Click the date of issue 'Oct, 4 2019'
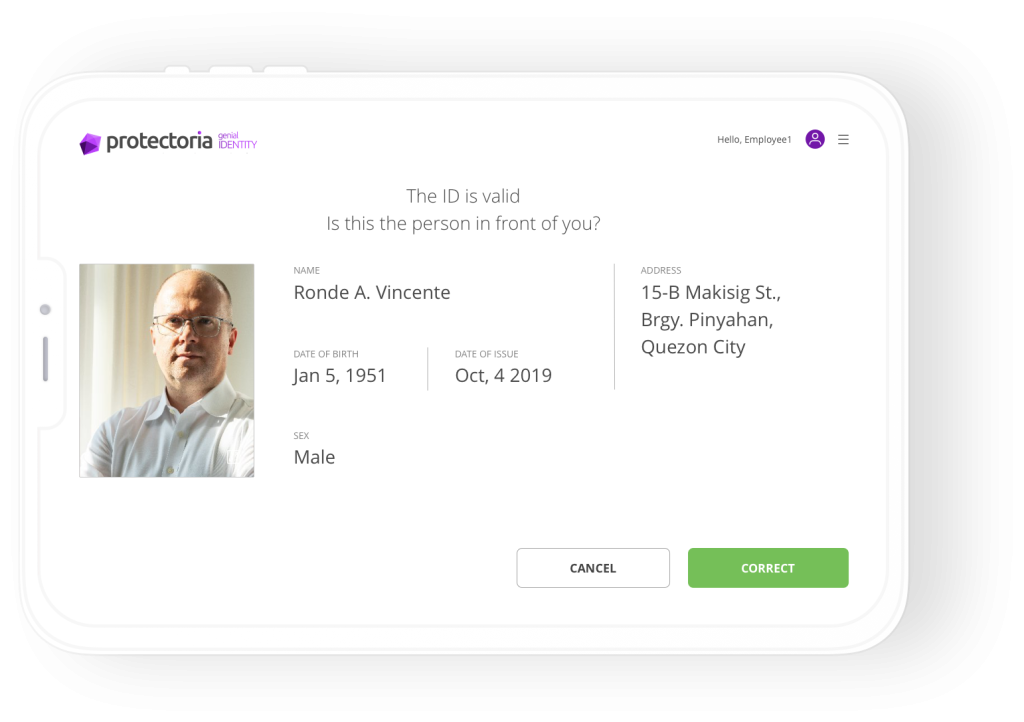The image size is (1024, 722). pyautogui.click(x=503, y=376)
